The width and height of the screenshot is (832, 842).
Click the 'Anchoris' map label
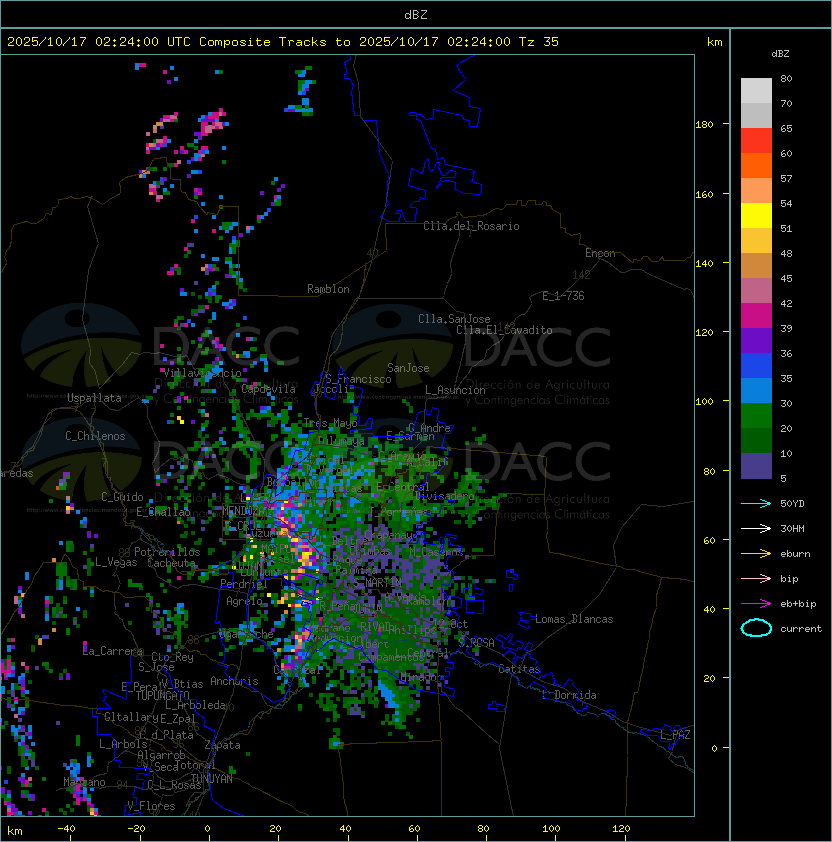[234, 681]
